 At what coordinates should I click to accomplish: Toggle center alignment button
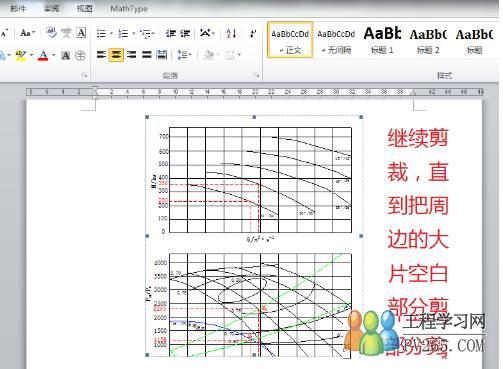116,55
